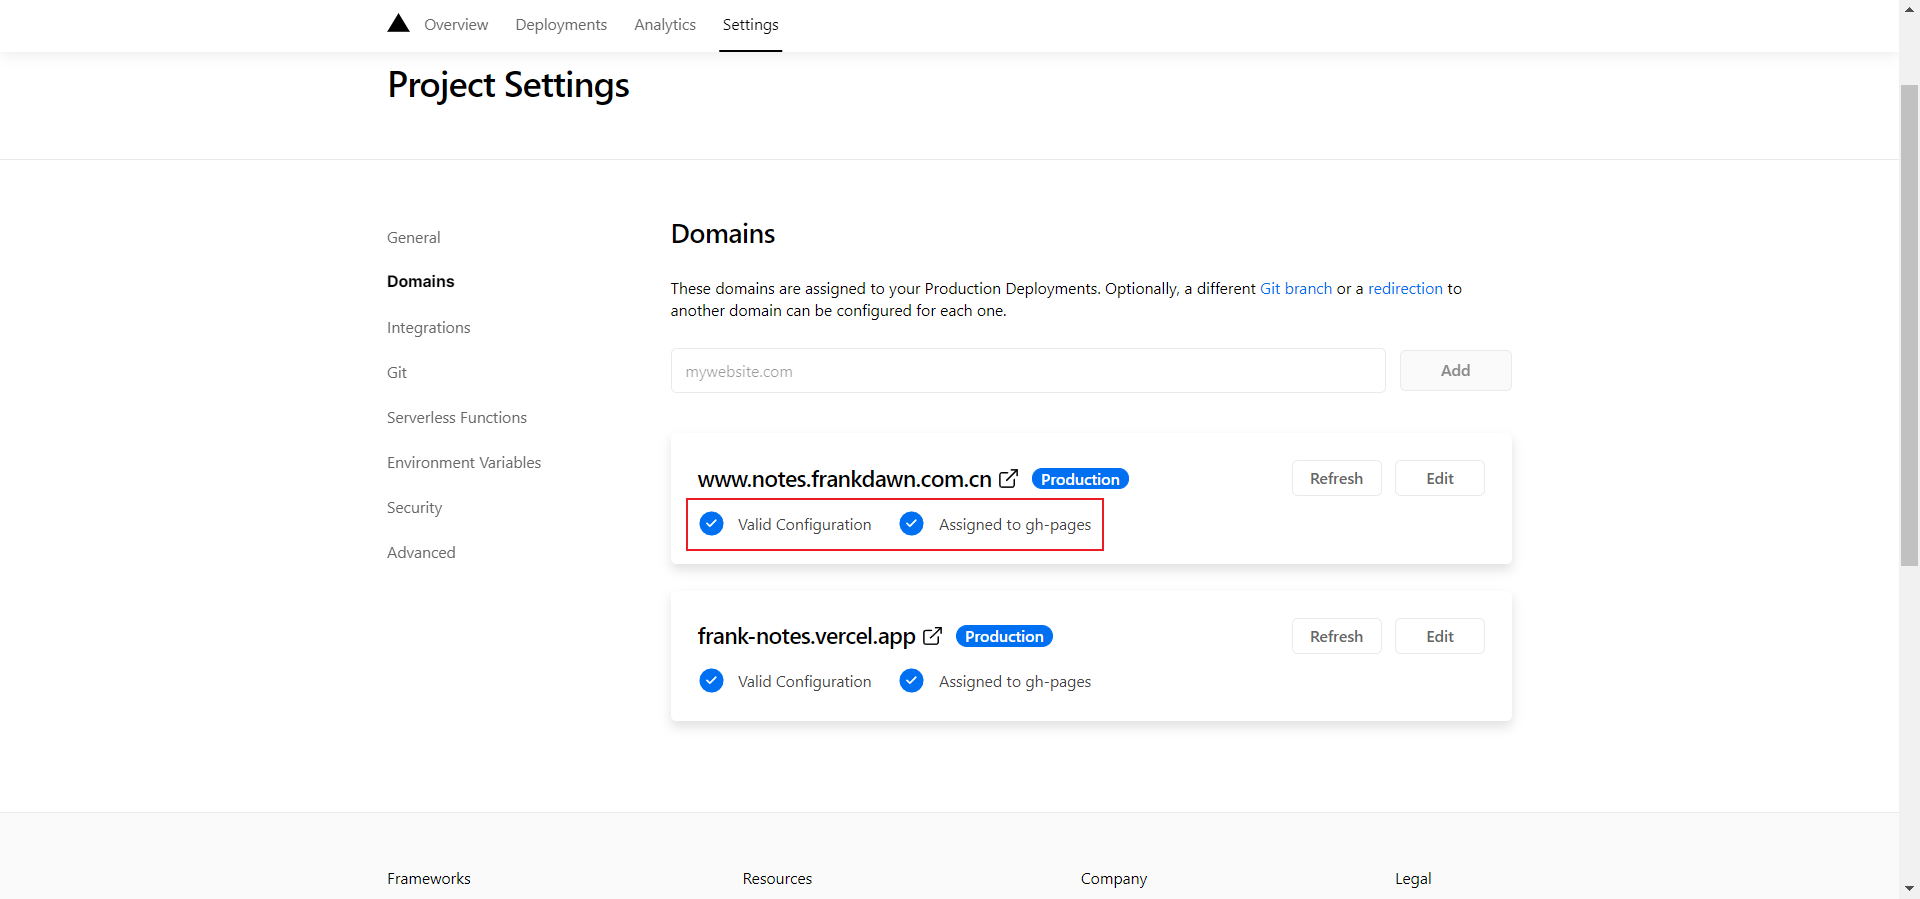Image resolution: width=1920 pixels, height=899 pixels.
Task: Open external link icon for frank-notes.vercel.app
Action: (933, 636)
